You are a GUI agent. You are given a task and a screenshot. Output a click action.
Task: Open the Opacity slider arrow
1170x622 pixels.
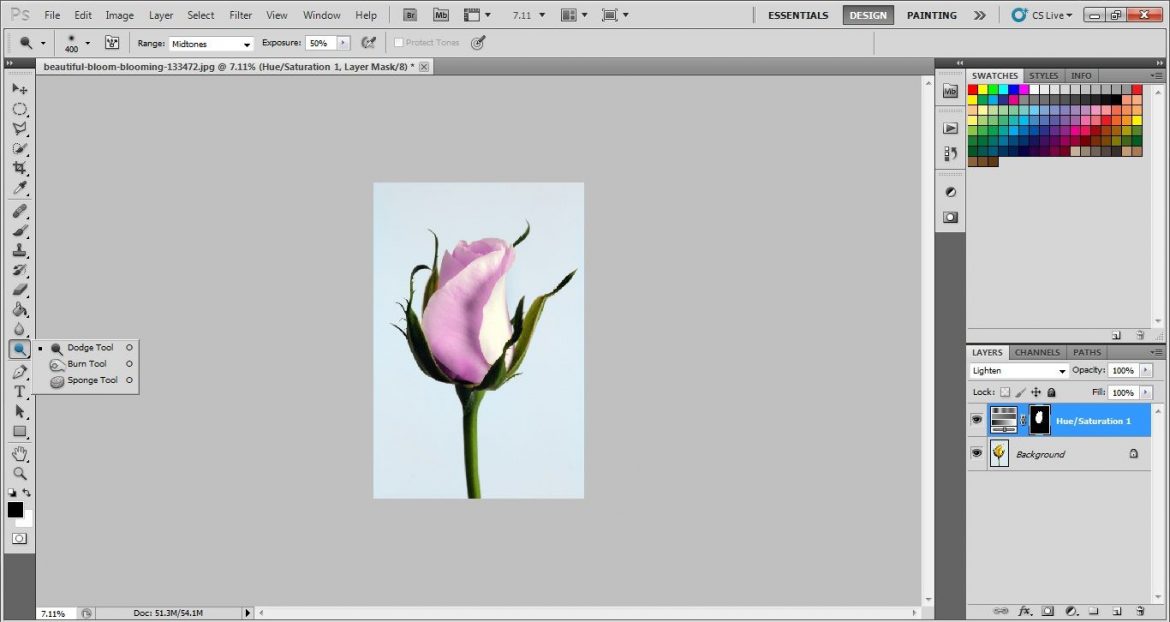click(x=1146, y=371)
